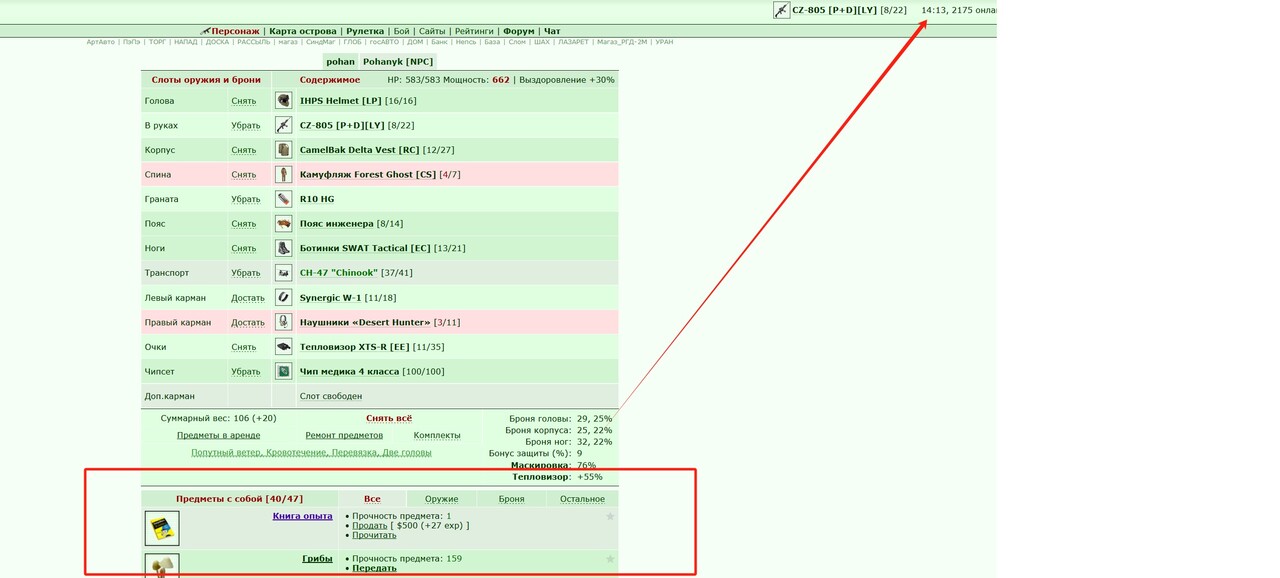Click the CH-47 Chinook transport icon
1280x578 pixels.
tap(283, 273)
